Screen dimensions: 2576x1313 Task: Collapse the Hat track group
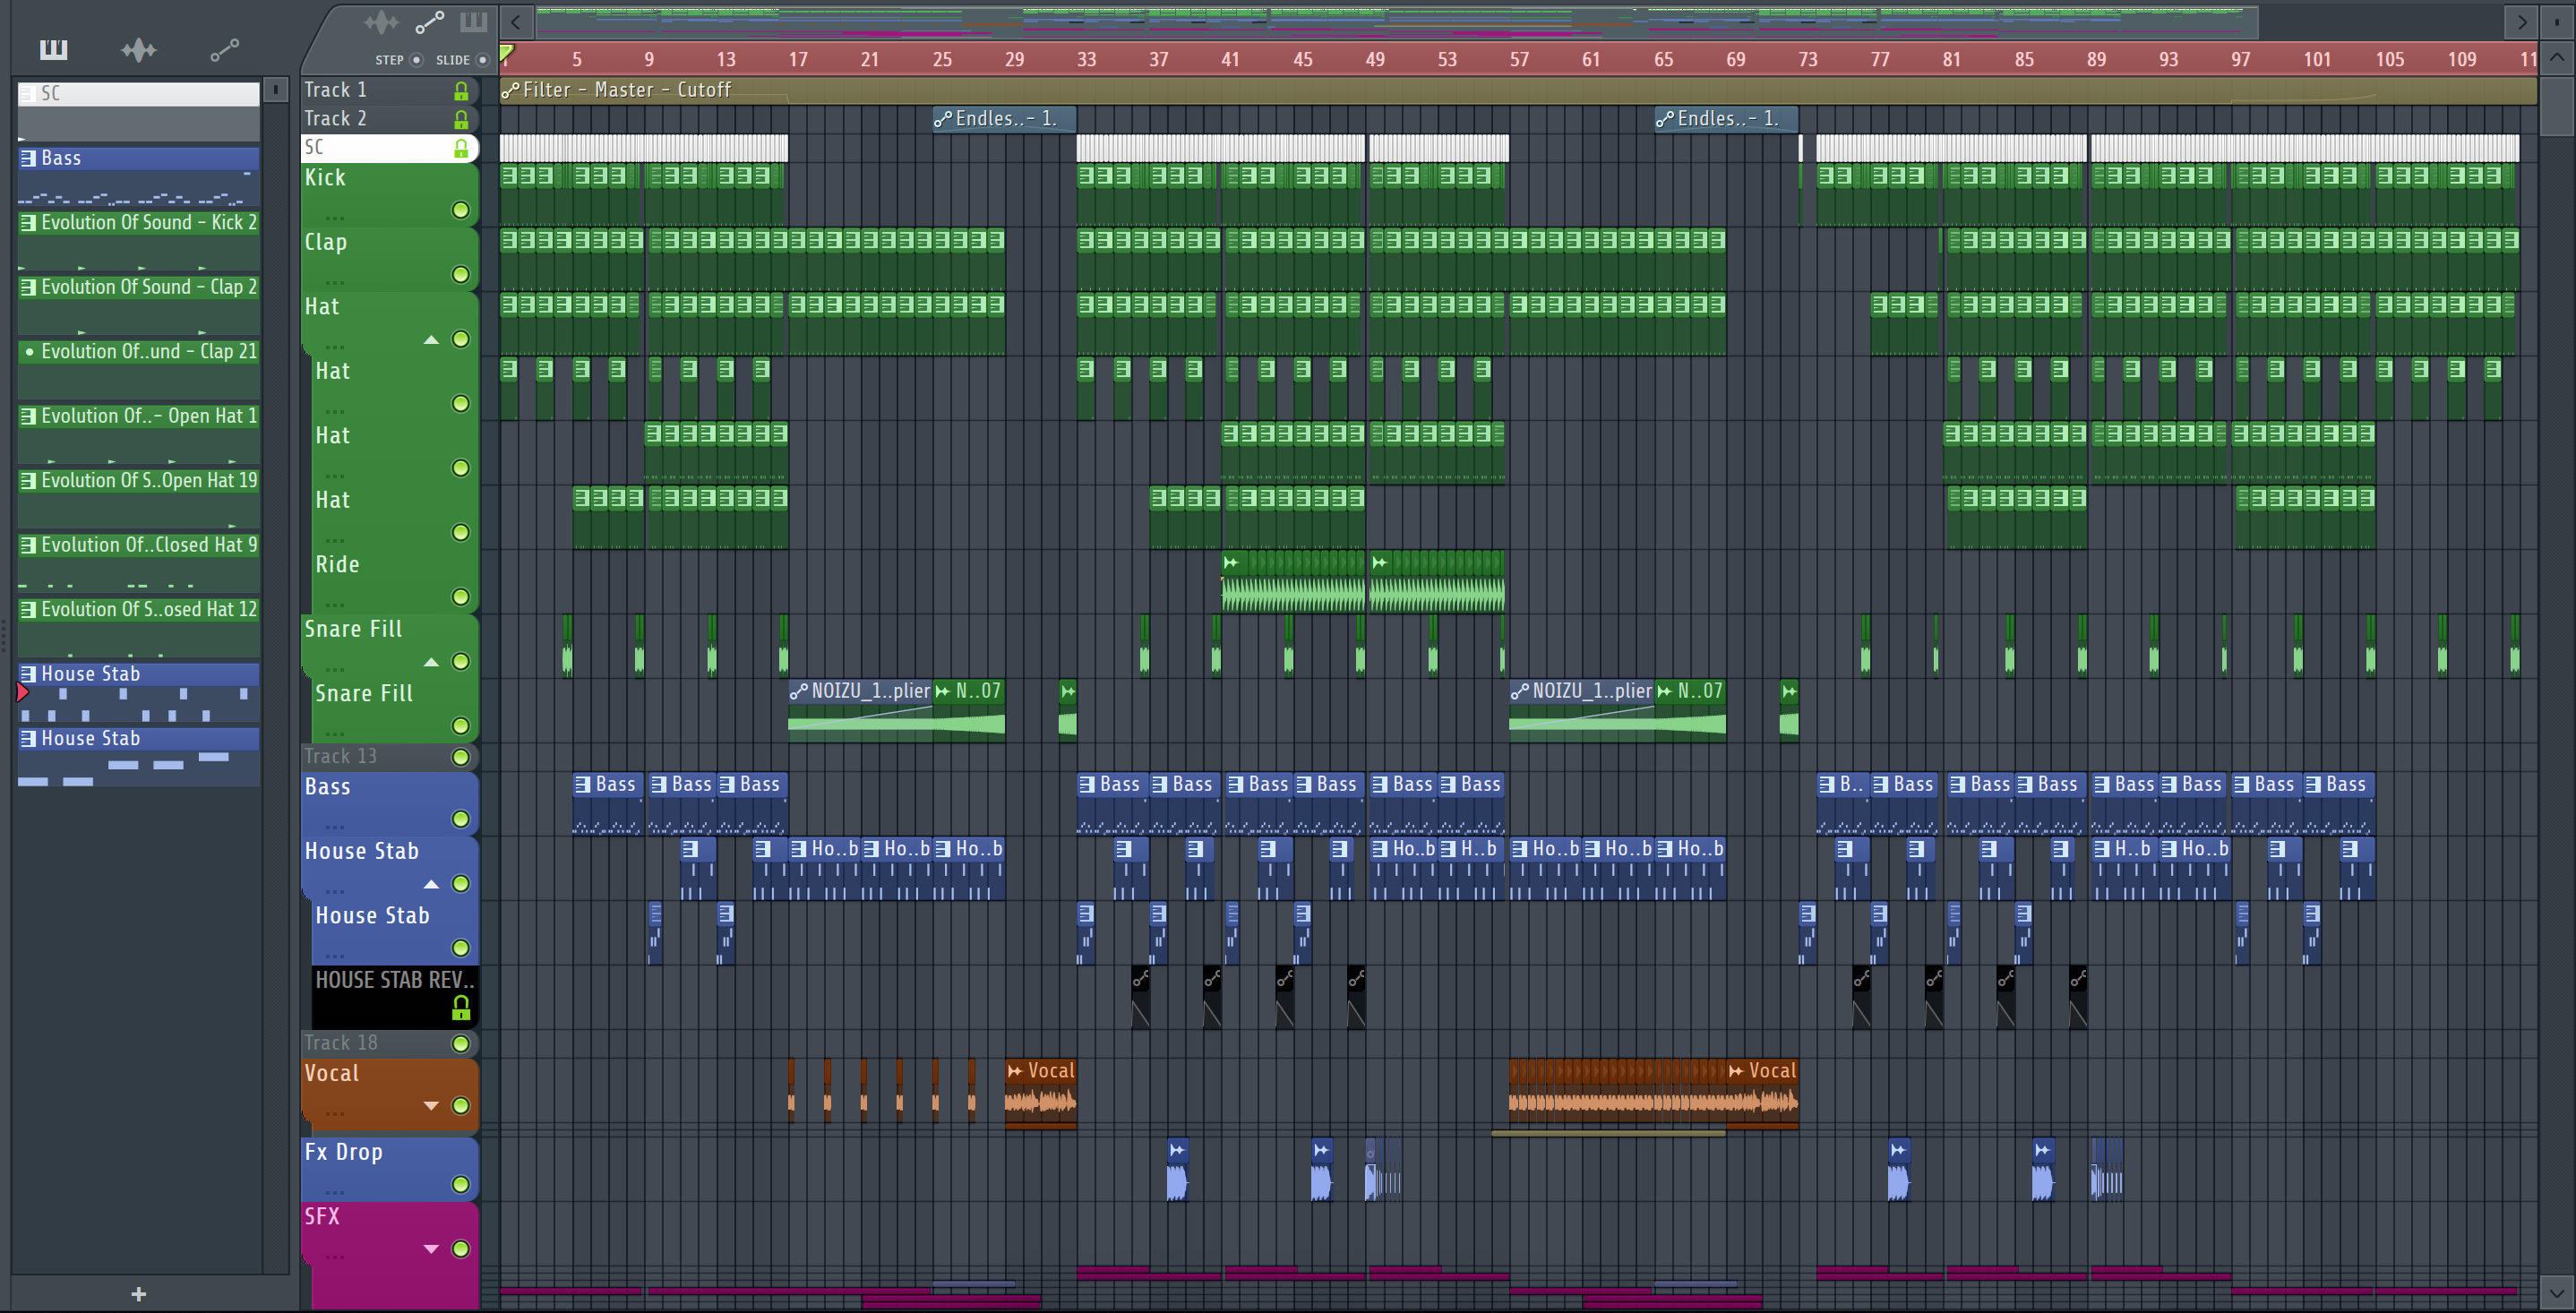coord(431,340)
